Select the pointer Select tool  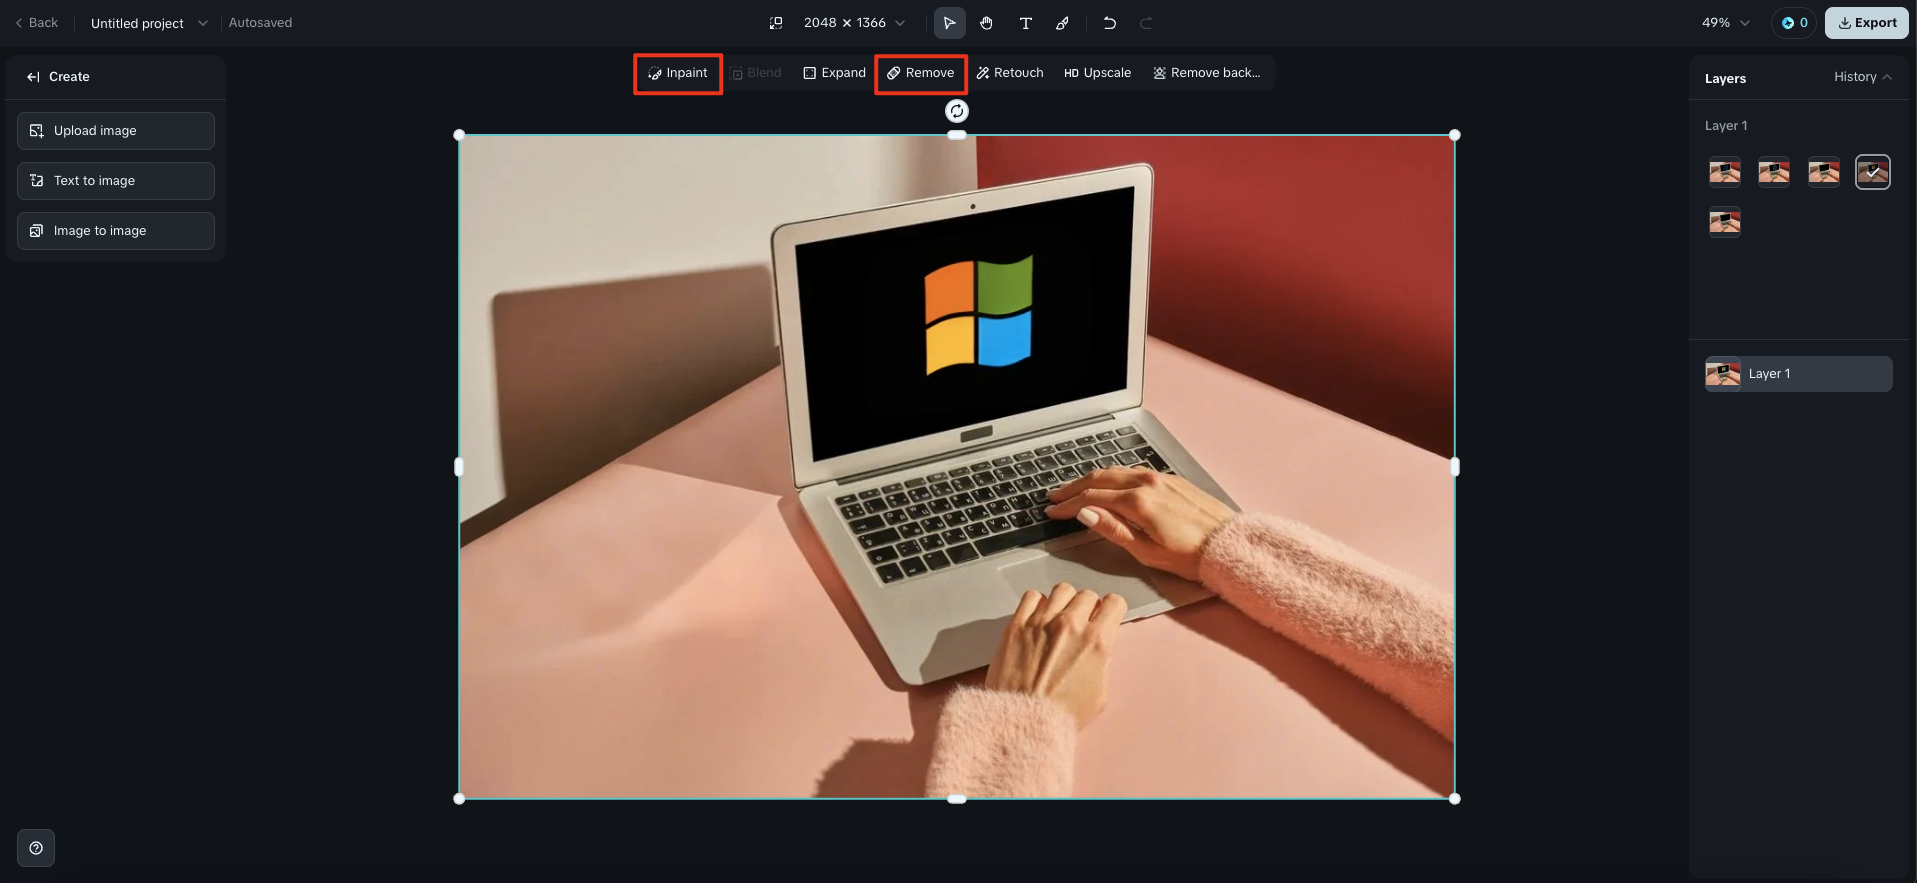click(x=949, y=23)
